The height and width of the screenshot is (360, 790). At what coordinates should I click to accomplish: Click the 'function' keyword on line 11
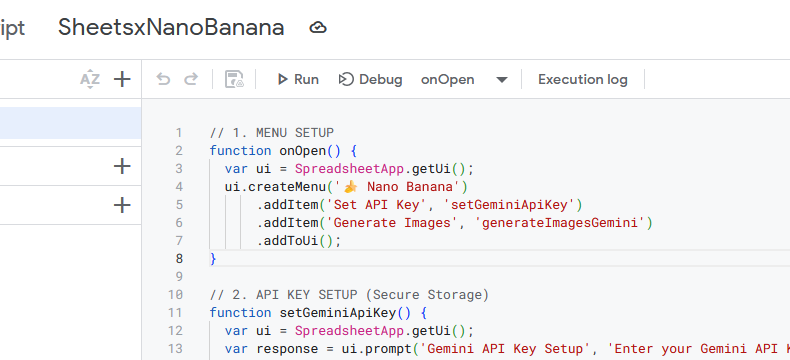tap(240, 313)
